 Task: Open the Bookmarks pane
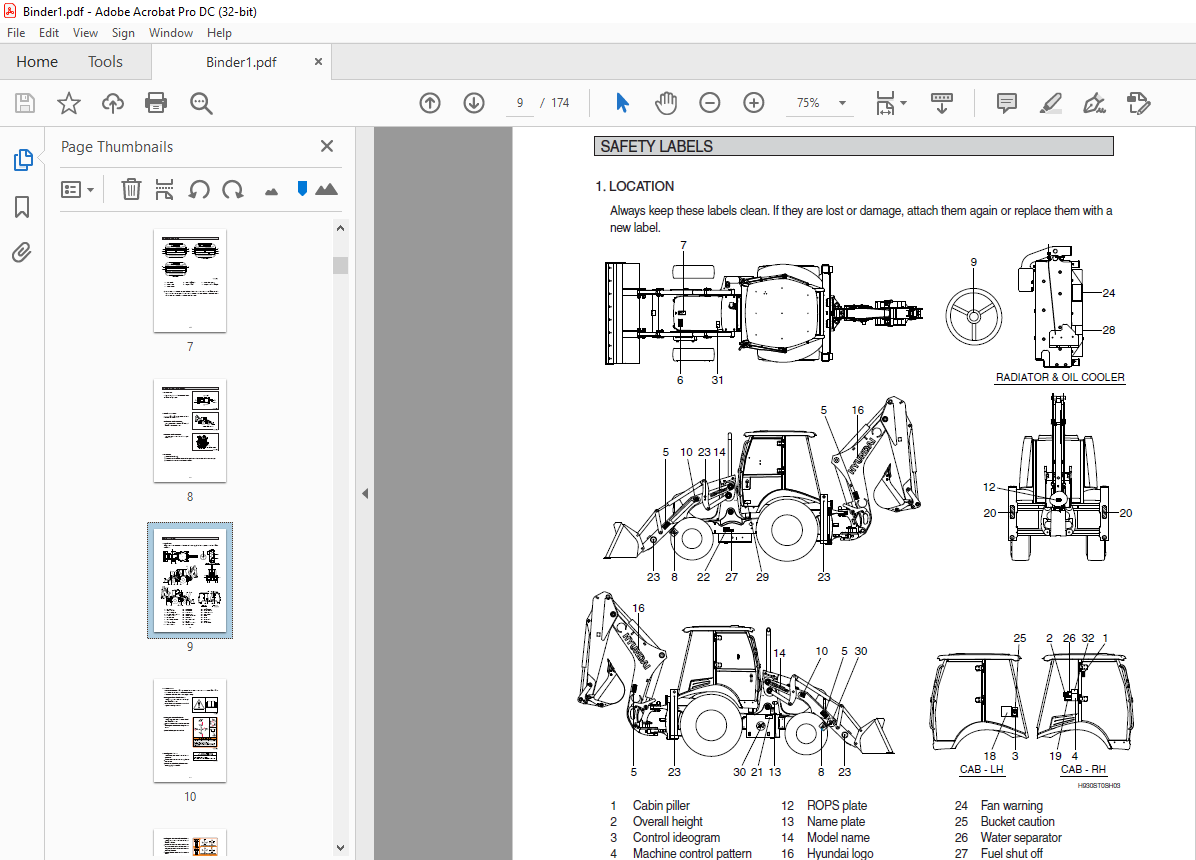pos(22,207)
